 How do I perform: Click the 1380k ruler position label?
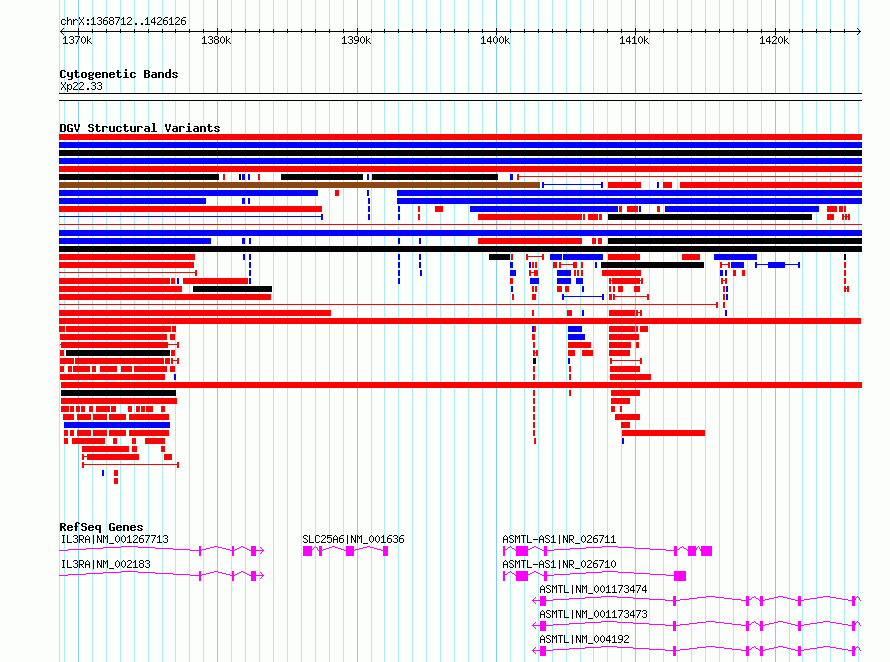pos(216,40)
